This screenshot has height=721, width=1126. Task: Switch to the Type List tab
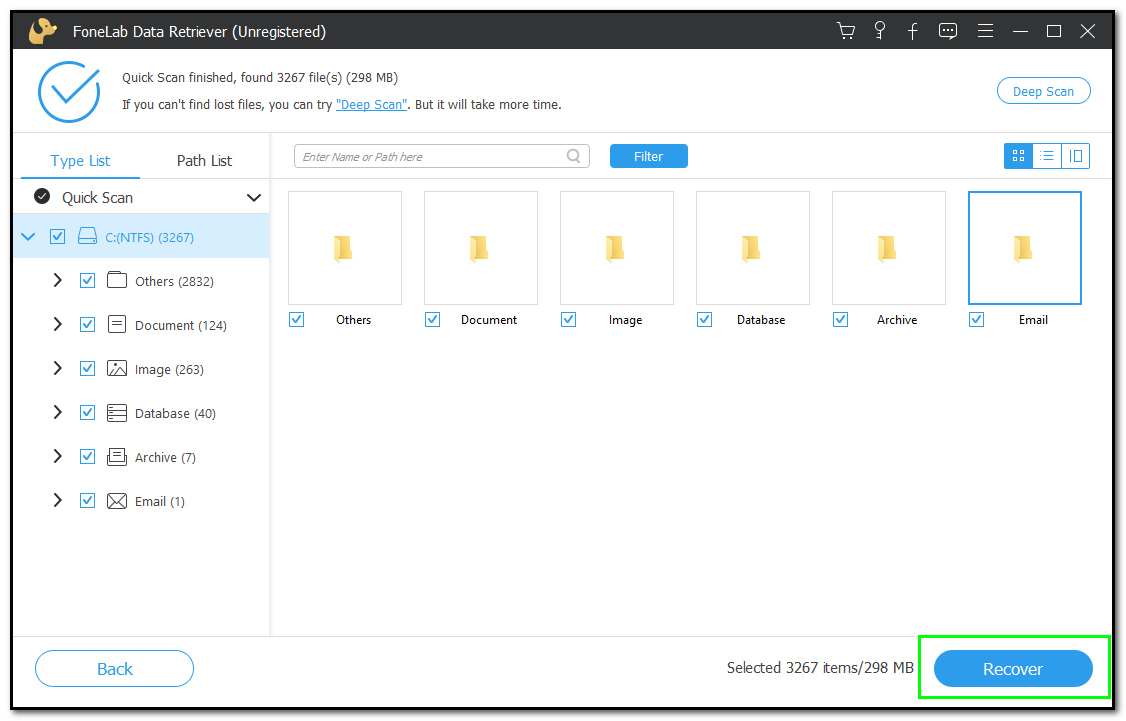point(80,160)
